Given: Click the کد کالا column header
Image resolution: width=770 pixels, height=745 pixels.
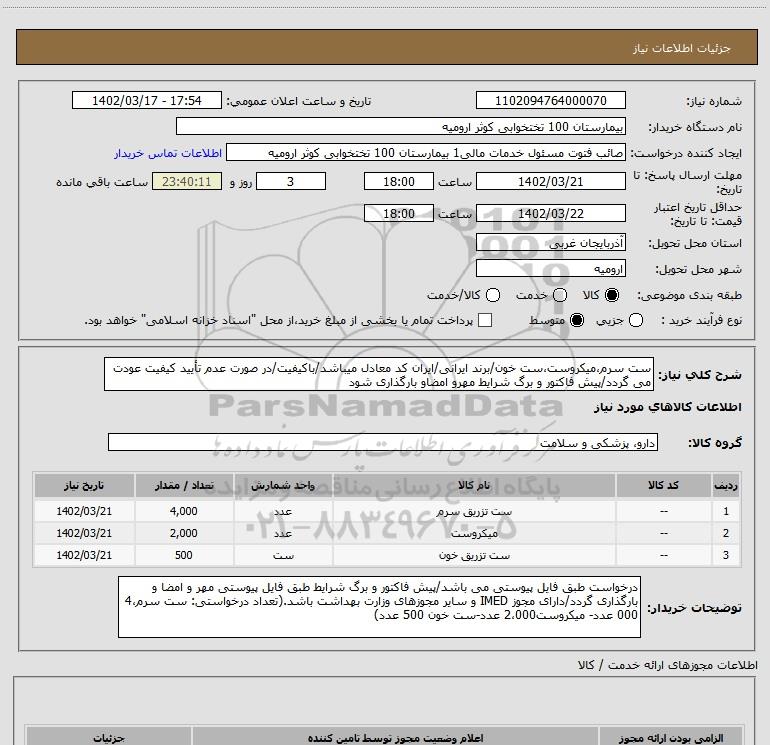Looking at the screenshot, I should tap(663, 485).
